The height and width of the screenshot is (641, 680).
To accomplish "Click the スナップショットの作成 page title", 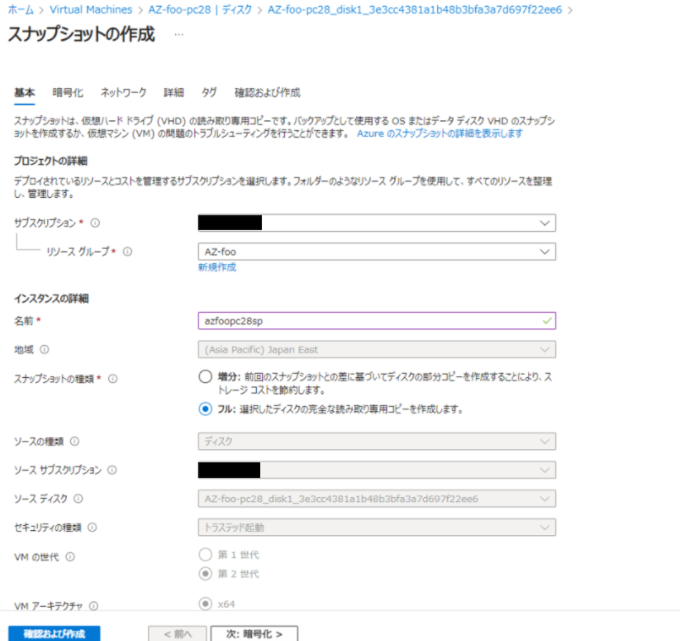I will (x=81, y=34).
